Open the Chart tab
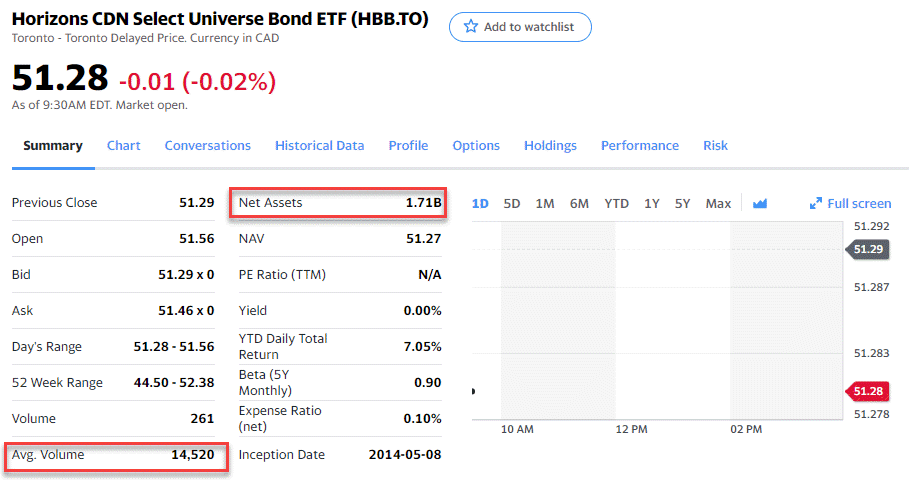The height and width of the screenshot is (480, 909). 124,145
